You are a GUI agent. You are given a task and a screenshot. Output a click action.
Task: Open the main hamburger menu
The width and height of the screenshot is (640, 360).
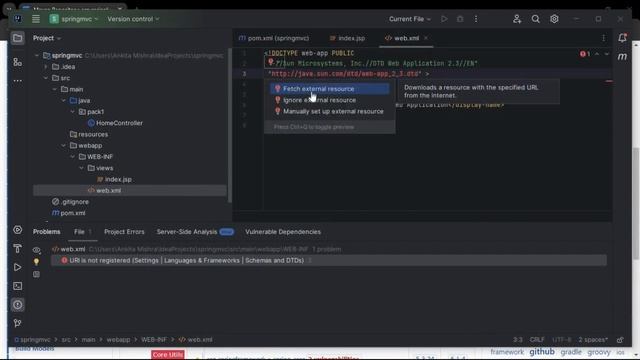click(36, 19)
